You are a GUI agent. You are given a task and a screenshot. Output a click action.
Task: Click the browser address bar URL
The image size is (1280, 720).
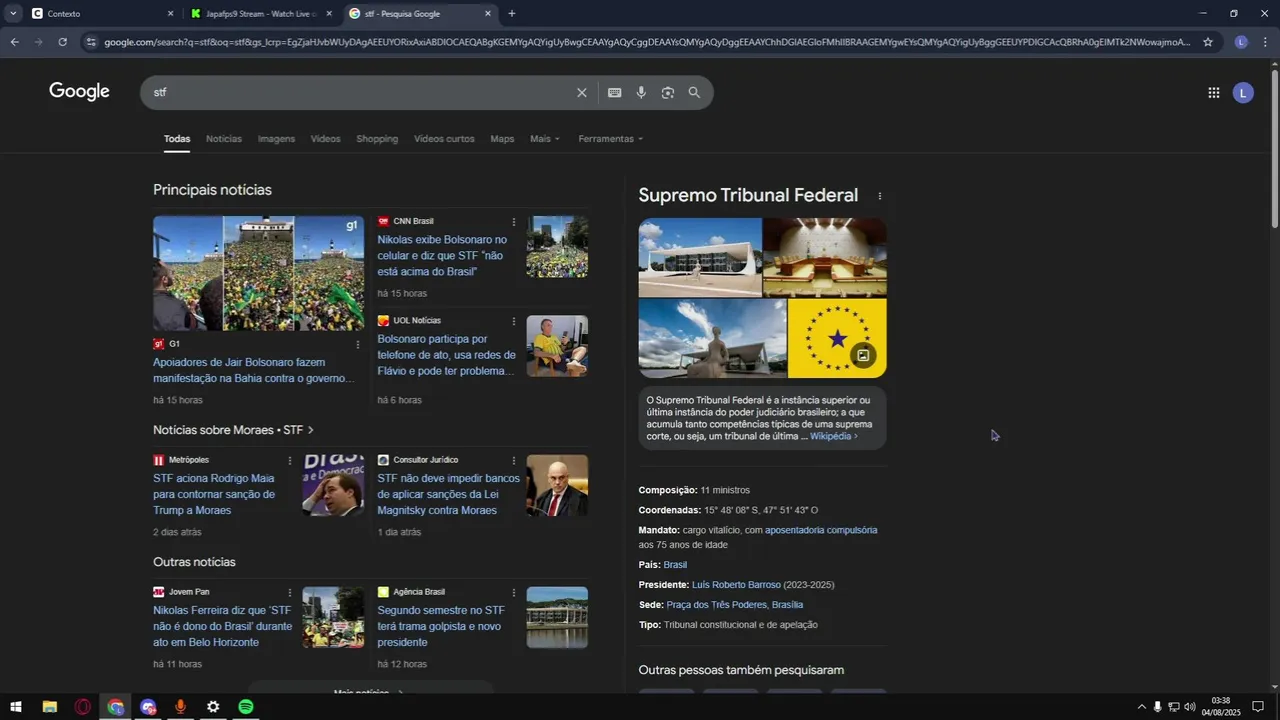[x=647, y=42]
